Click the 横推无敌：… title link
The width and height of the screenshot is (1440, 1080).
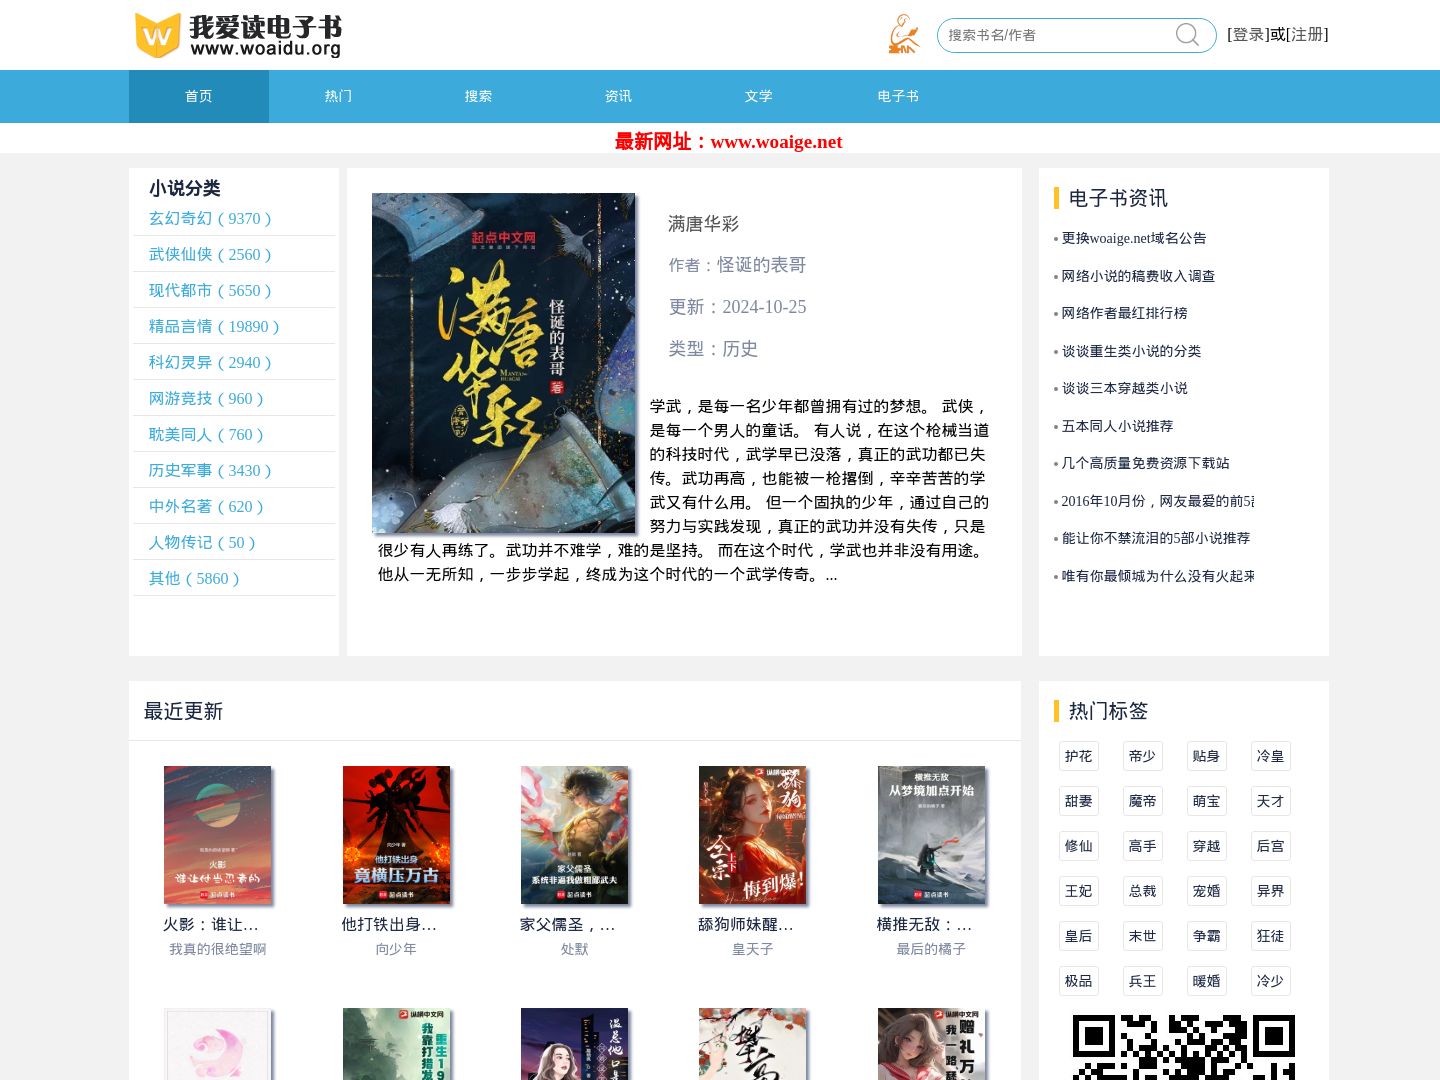point(924,924)
